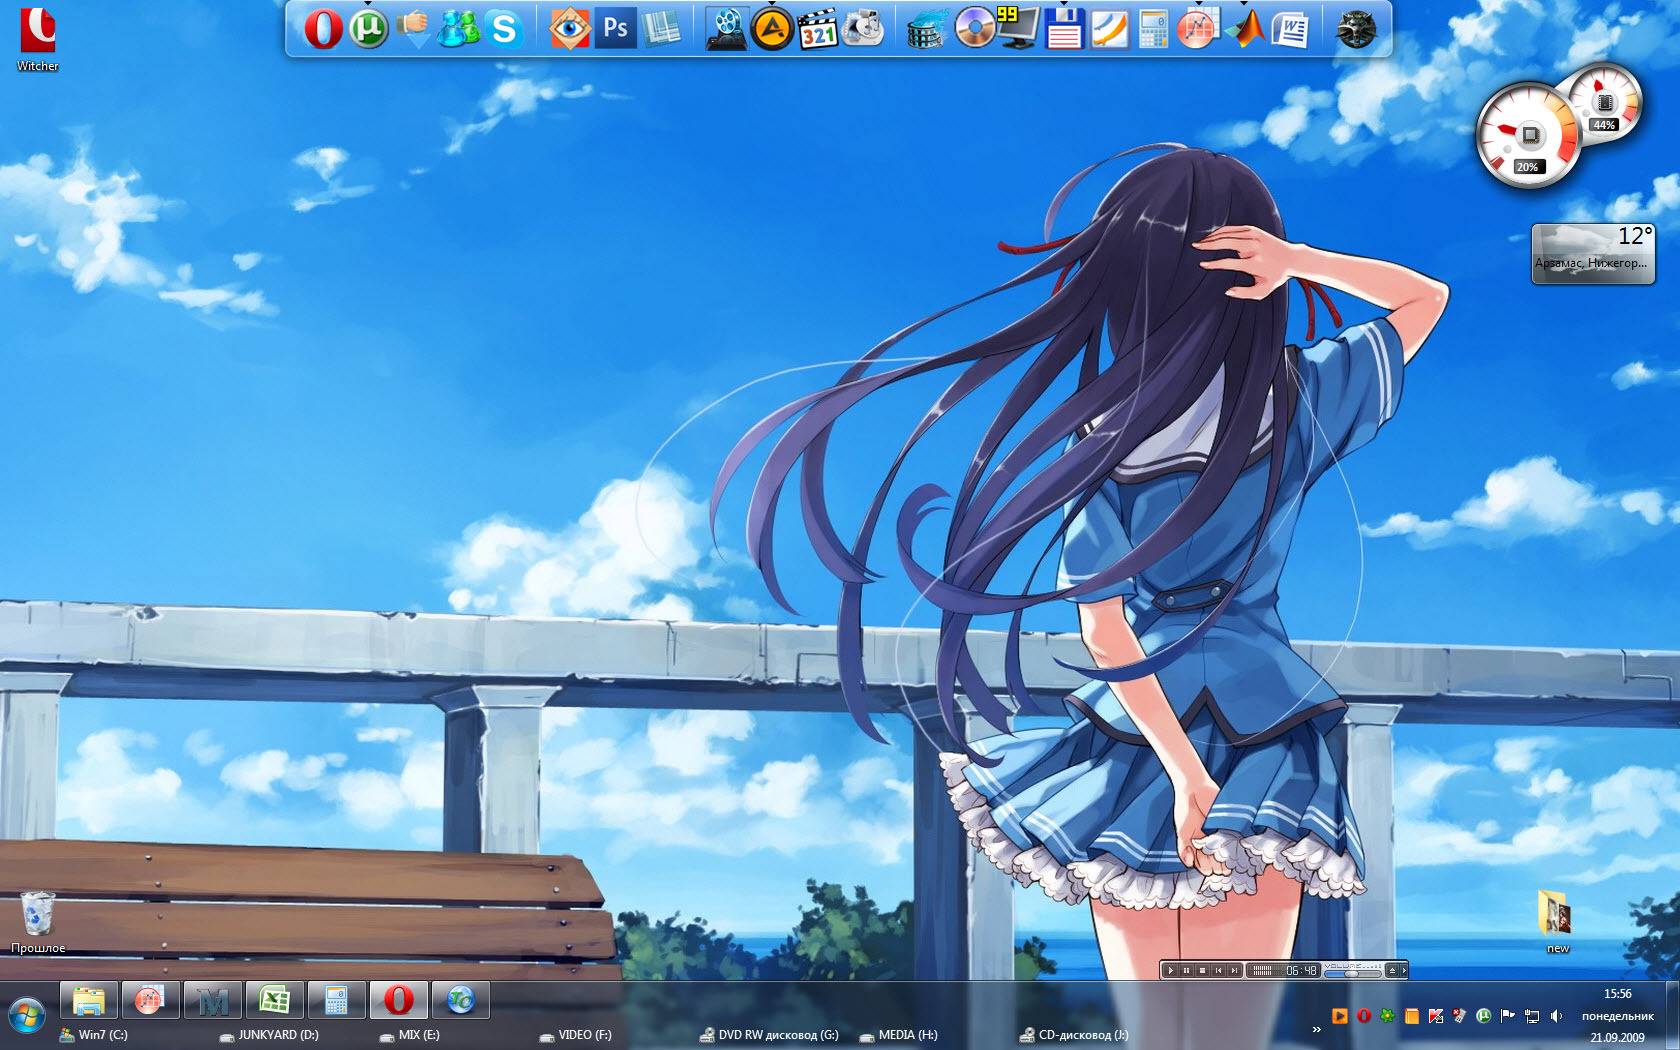Open the 'new' folder on desktop
The image size is (1680, 1050).
1557,920
